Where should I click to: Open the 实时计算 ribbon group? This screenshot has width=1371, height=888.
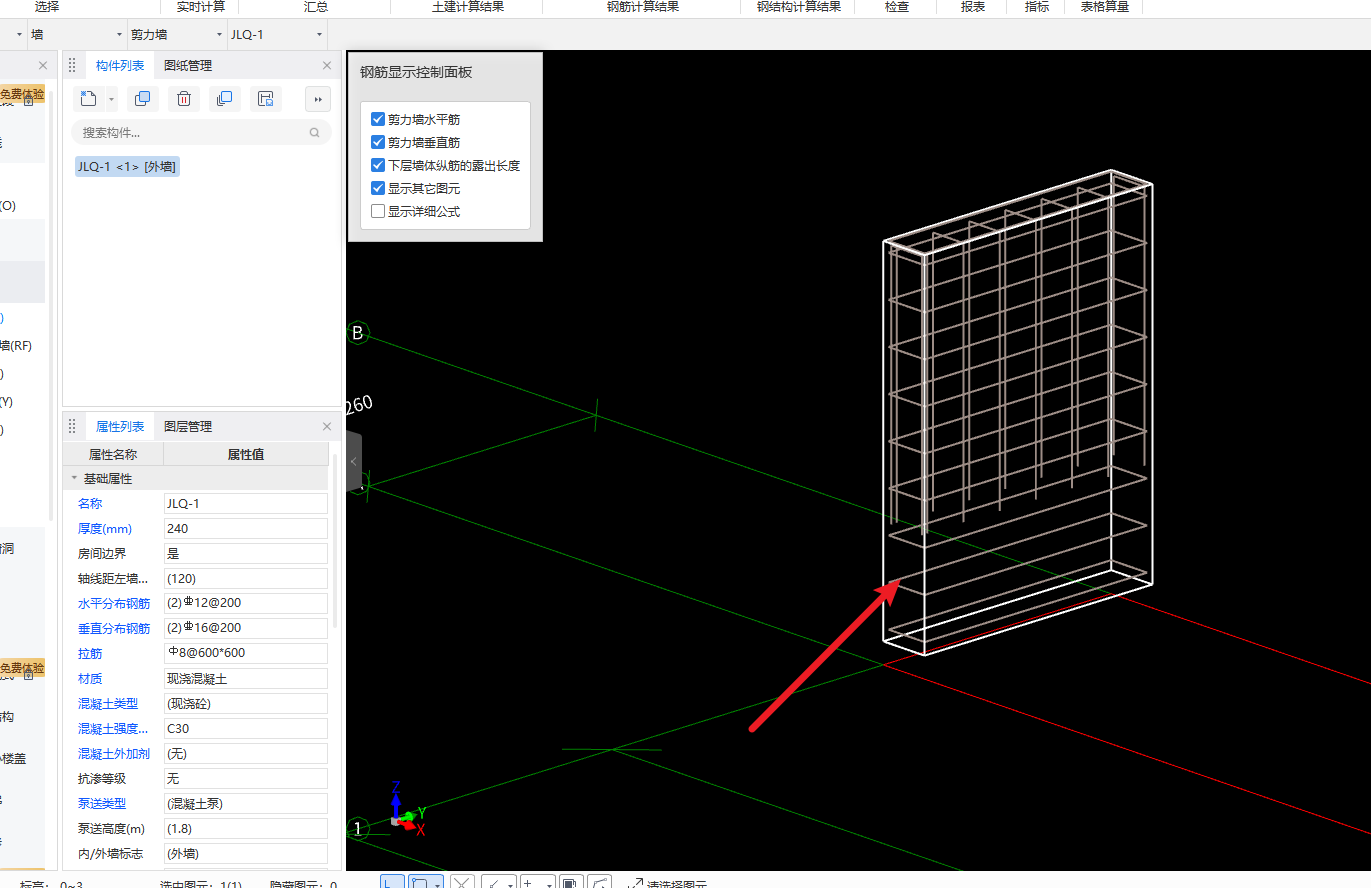[x=201, y=7]
